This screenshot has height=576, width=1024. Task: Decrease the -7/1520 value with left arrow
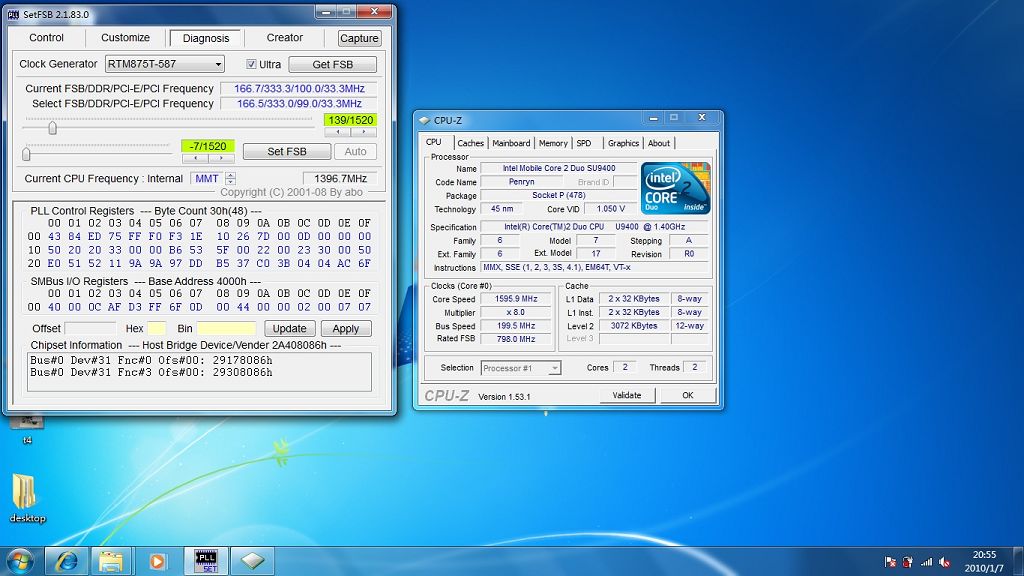(x=195, y=158)
